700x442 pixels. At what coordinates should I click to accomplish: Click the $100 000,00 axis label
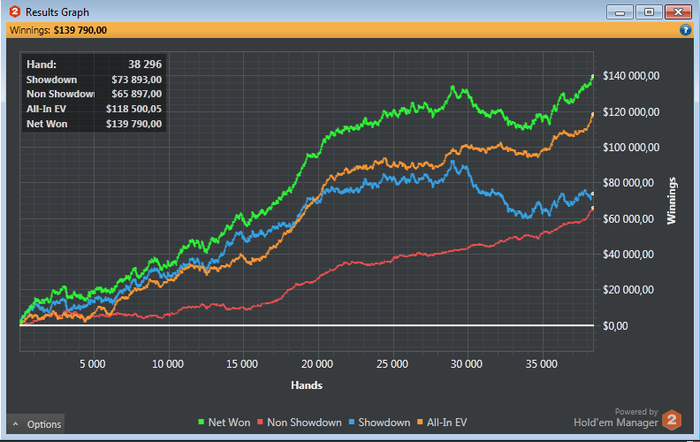[x=631, y=147]
